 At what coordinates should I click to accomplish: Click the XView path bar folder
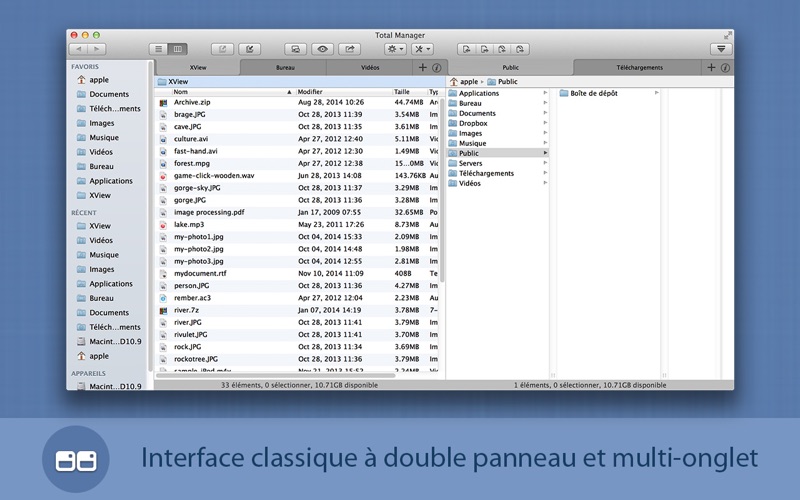click(x=173, y=82)
